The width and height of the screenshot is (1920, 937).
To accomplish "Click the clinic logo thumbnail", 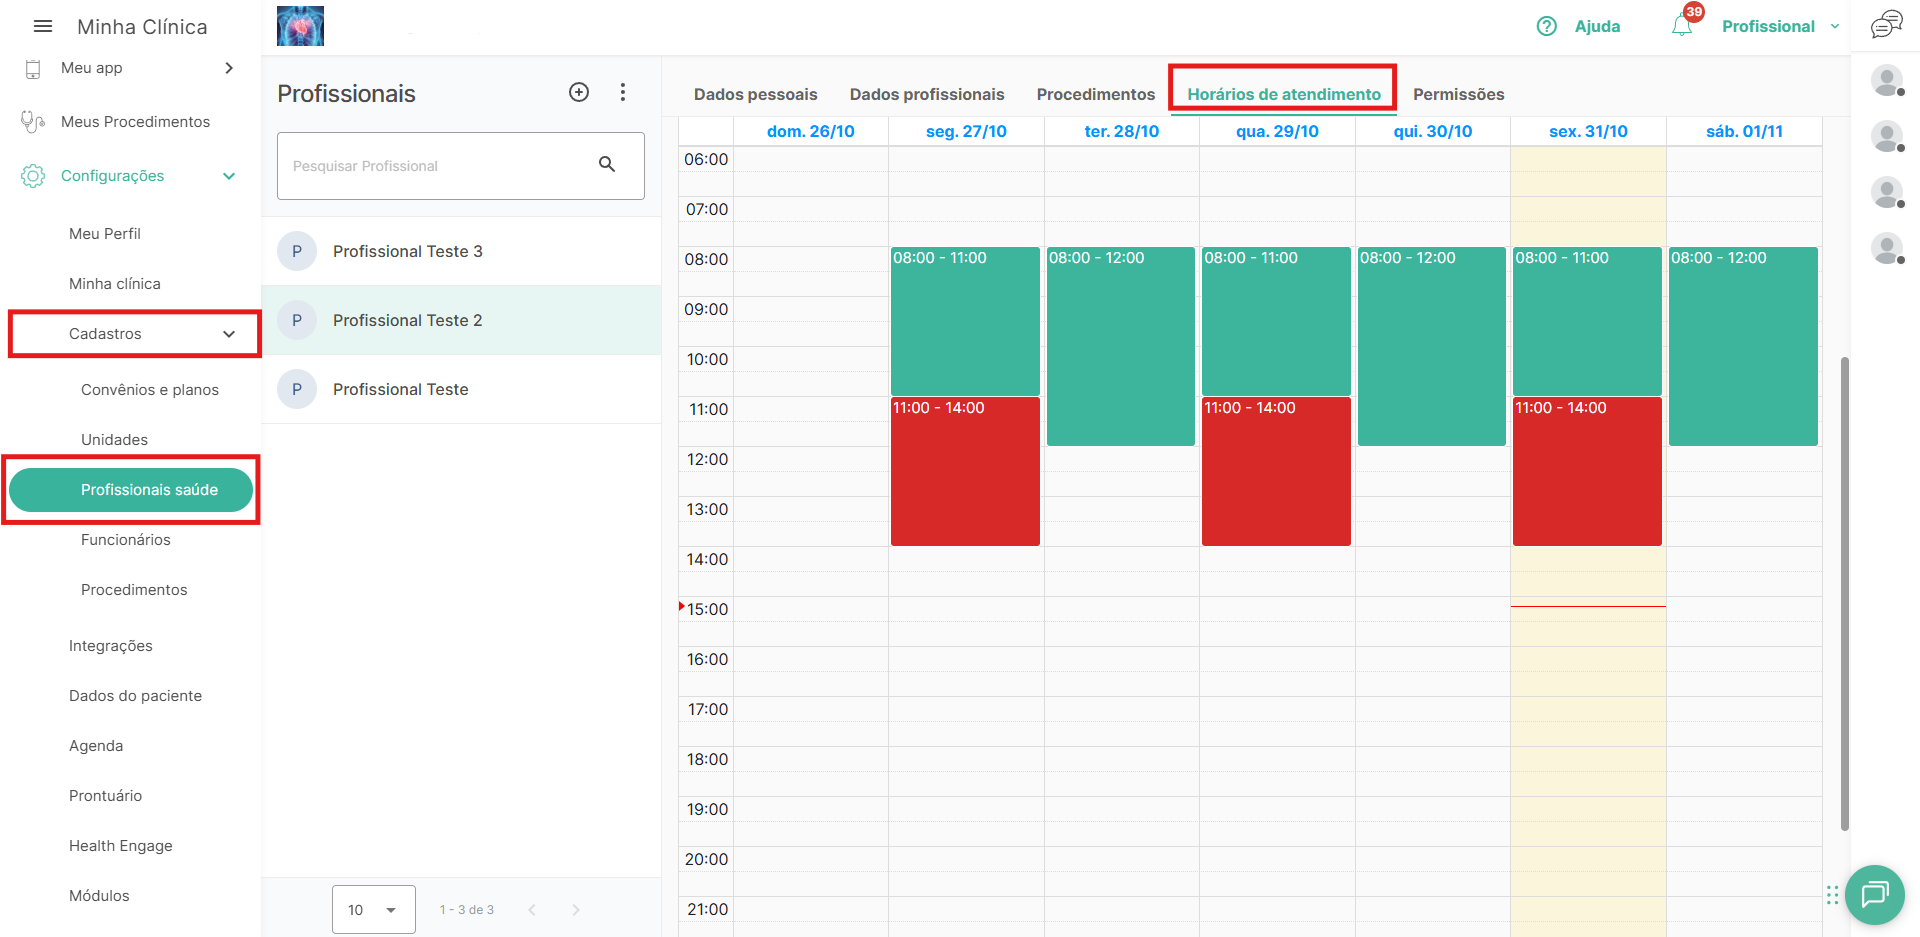I will [300, 26].
